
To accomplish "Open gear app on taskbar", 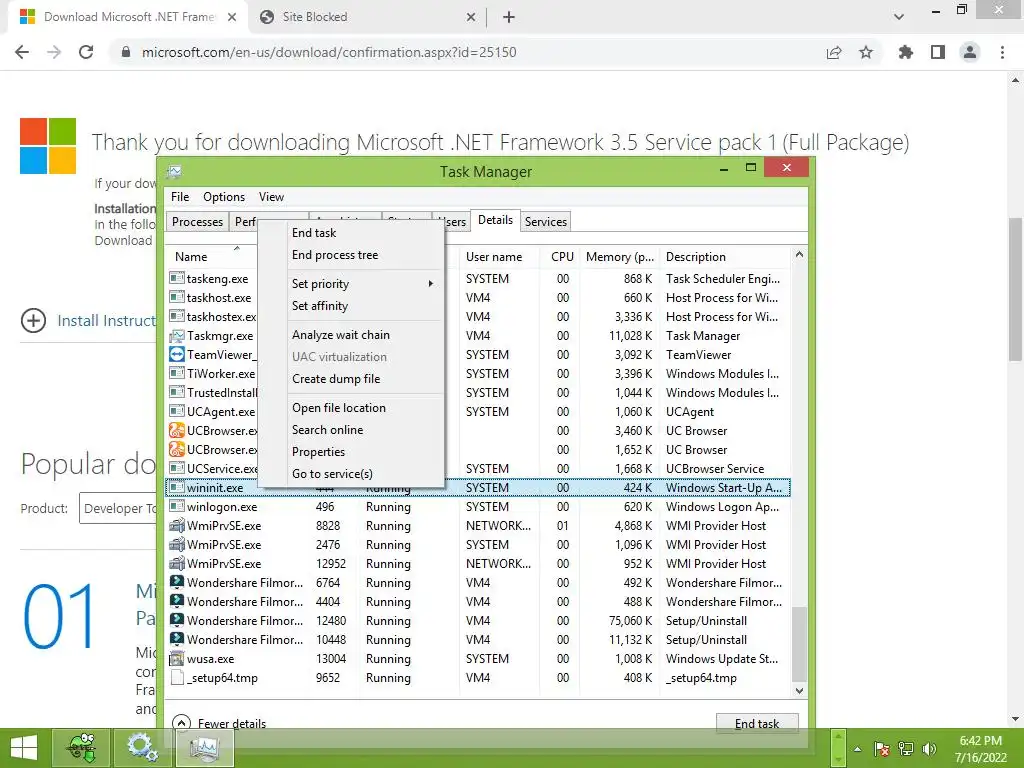I will point(141,748).
